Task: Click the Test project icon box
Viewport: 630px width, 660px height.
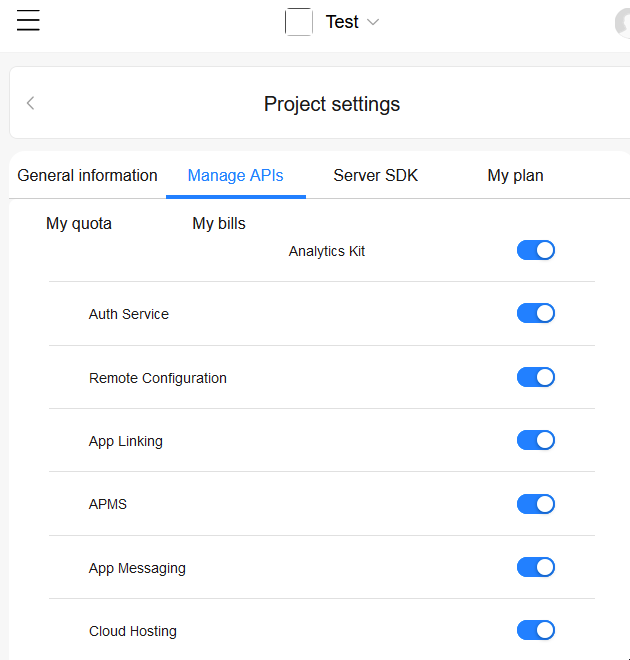Action: 299,22
